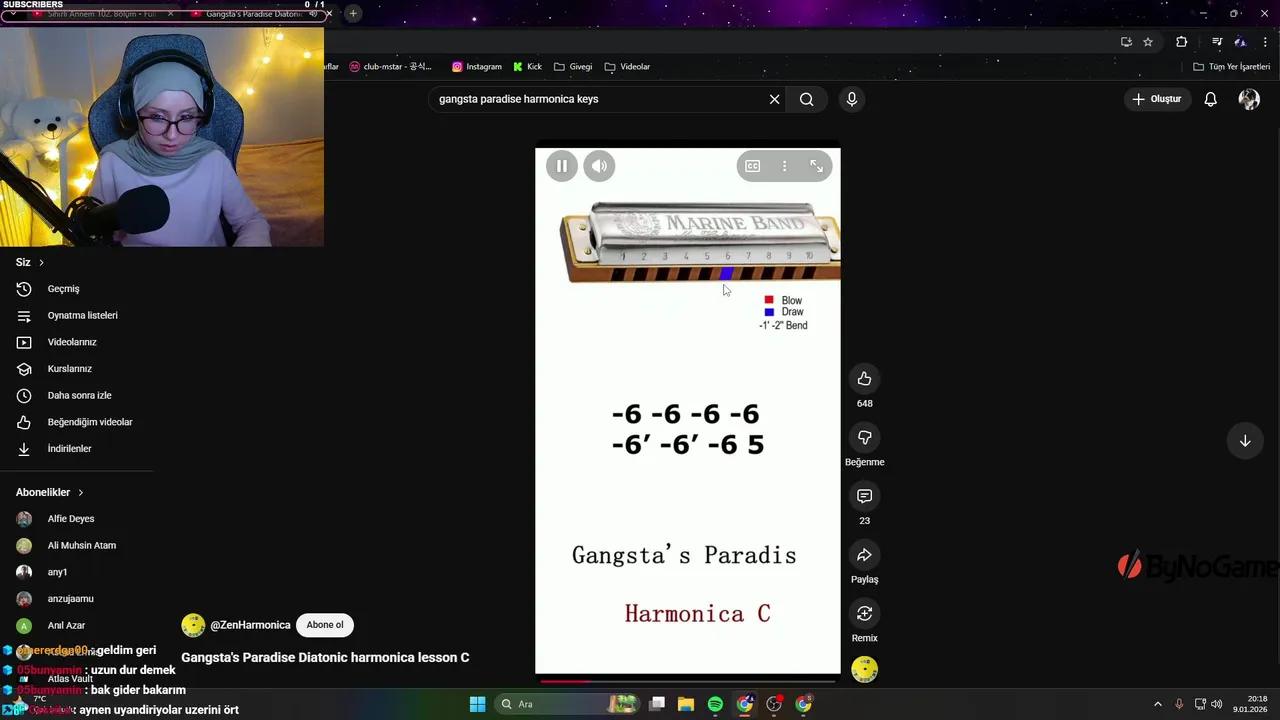
Task: Run the YouTube search with magnifier button
Action: pos(806,99)
